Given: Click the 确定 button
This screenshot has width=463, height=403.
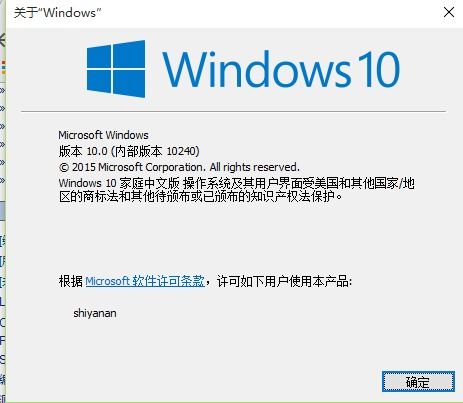Looking at the screenshot, I should 418,382.
